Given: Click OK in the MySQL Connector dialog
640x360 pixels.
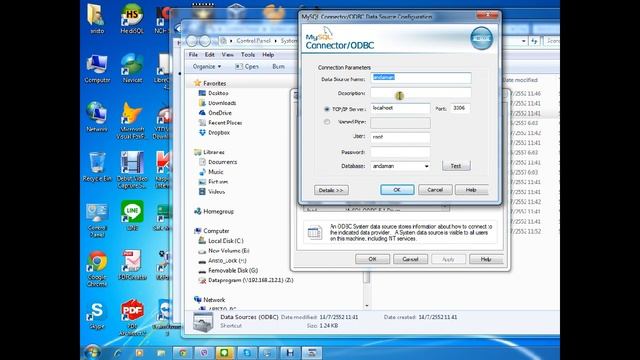Looking at the screenshot, I should pos(397,190).
